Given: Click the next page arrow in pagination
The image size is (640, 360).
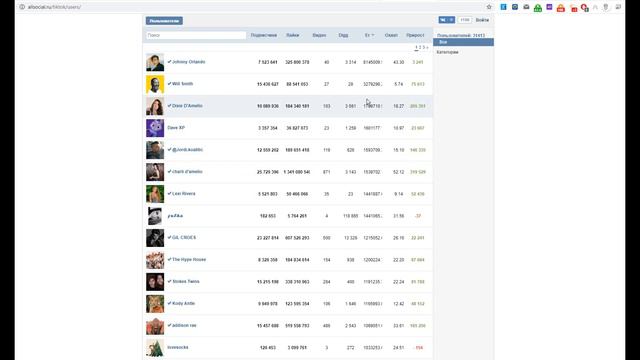Looking at the screenshot, I should pyautogui.click(x=427, y=48).
